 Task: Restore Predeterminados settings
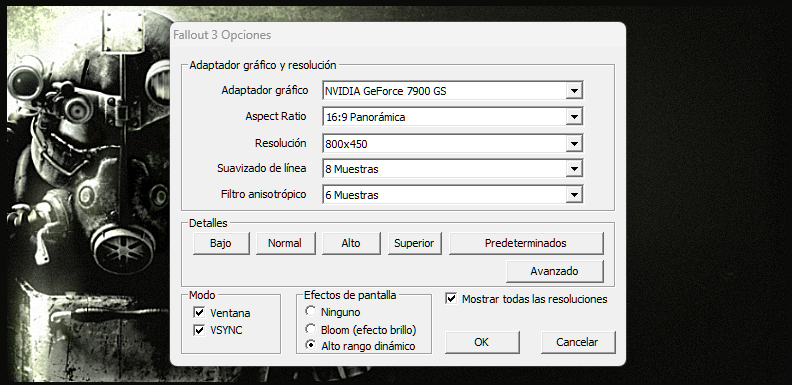tap(526, 243)
